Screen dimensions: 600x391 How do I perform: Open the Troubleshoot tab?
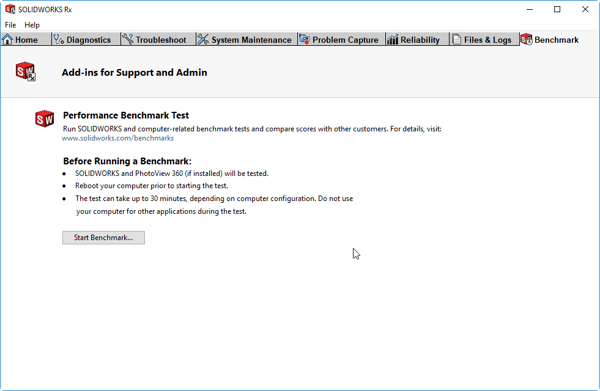(157, 39)
